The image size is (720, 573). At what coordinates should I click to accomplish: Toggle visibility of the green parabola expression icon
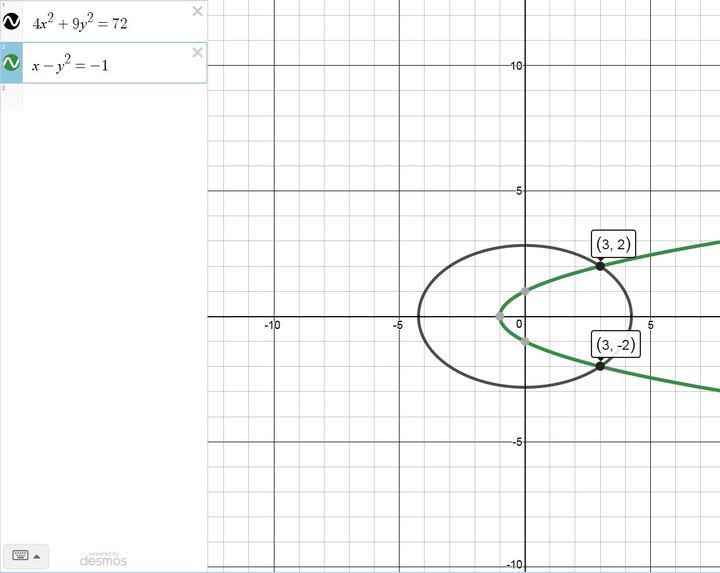[12, 63]
